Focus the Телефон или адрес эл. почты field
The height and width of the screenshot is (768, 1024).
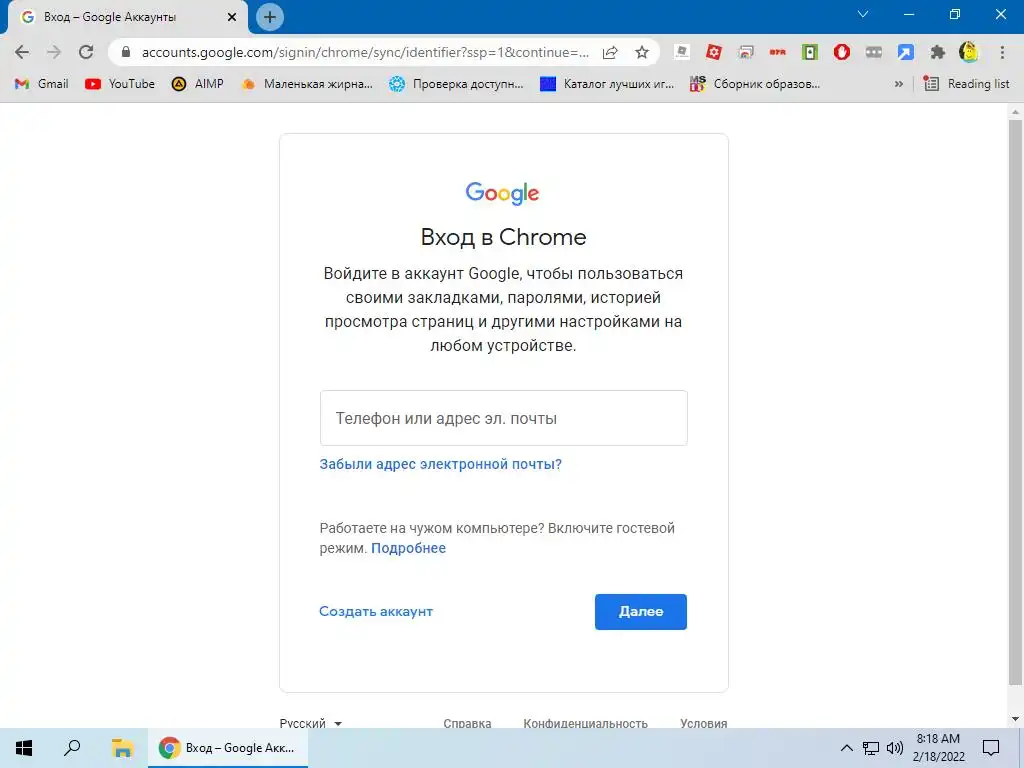[x=504, y=418]
